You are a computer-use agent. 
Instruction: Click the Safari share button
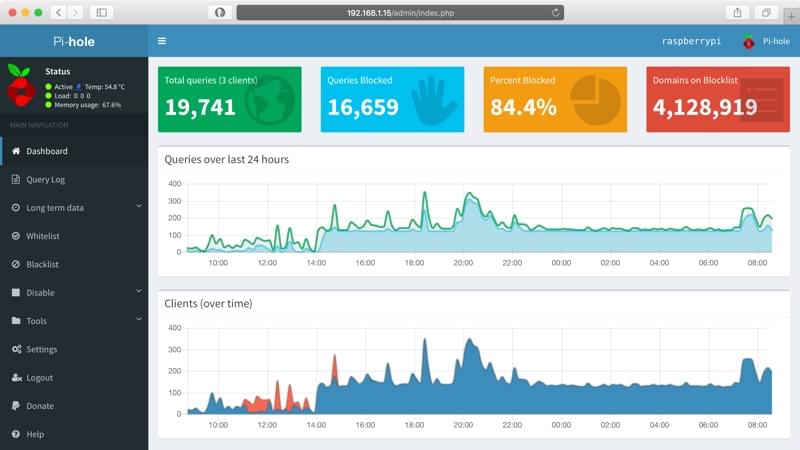click(737, 13)
